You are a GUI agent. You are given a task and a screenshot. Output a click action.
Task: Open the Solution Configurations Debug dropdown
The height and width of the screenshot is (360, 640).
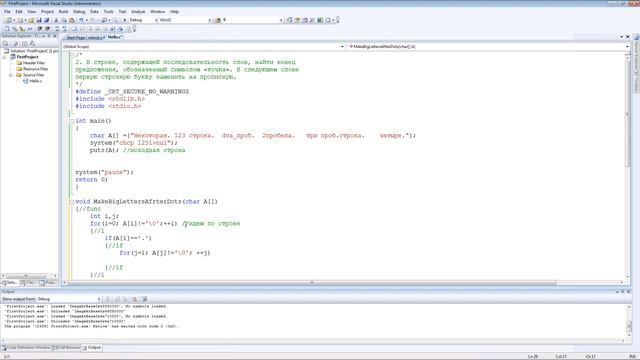[156, 20]
